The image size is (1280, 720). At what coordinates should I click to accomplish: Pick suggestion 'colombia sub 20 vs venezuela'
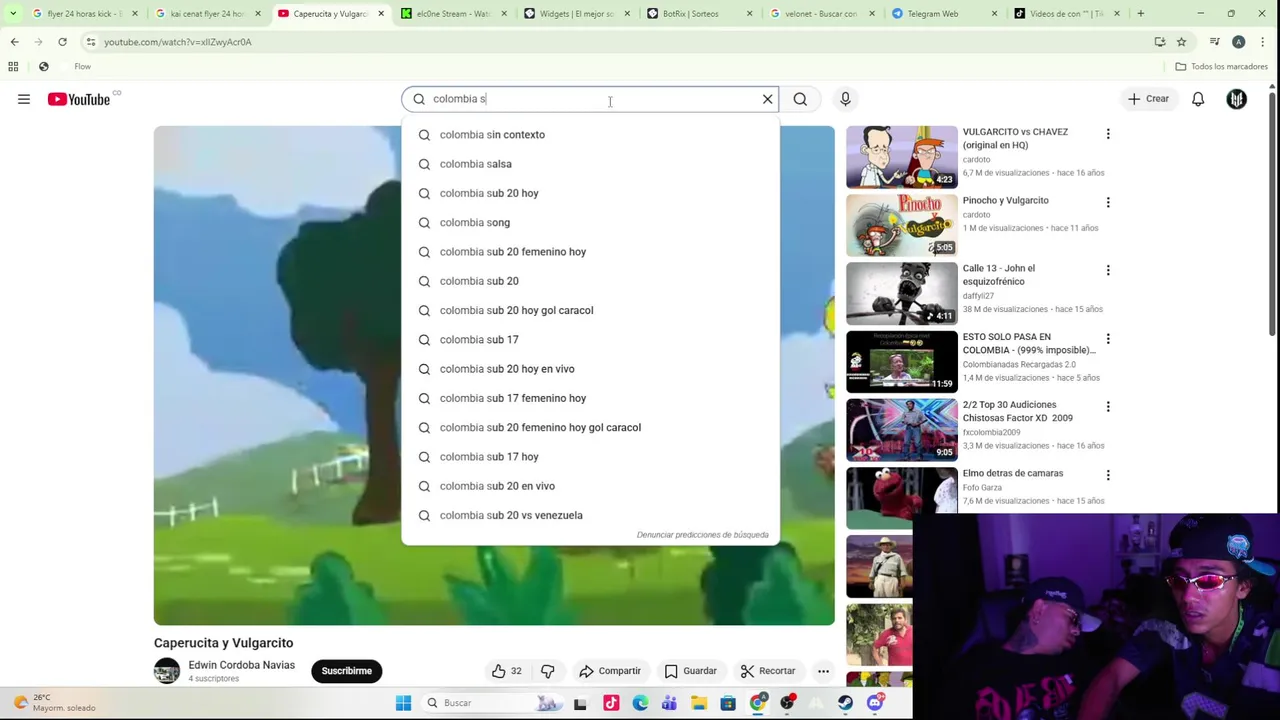590,515
